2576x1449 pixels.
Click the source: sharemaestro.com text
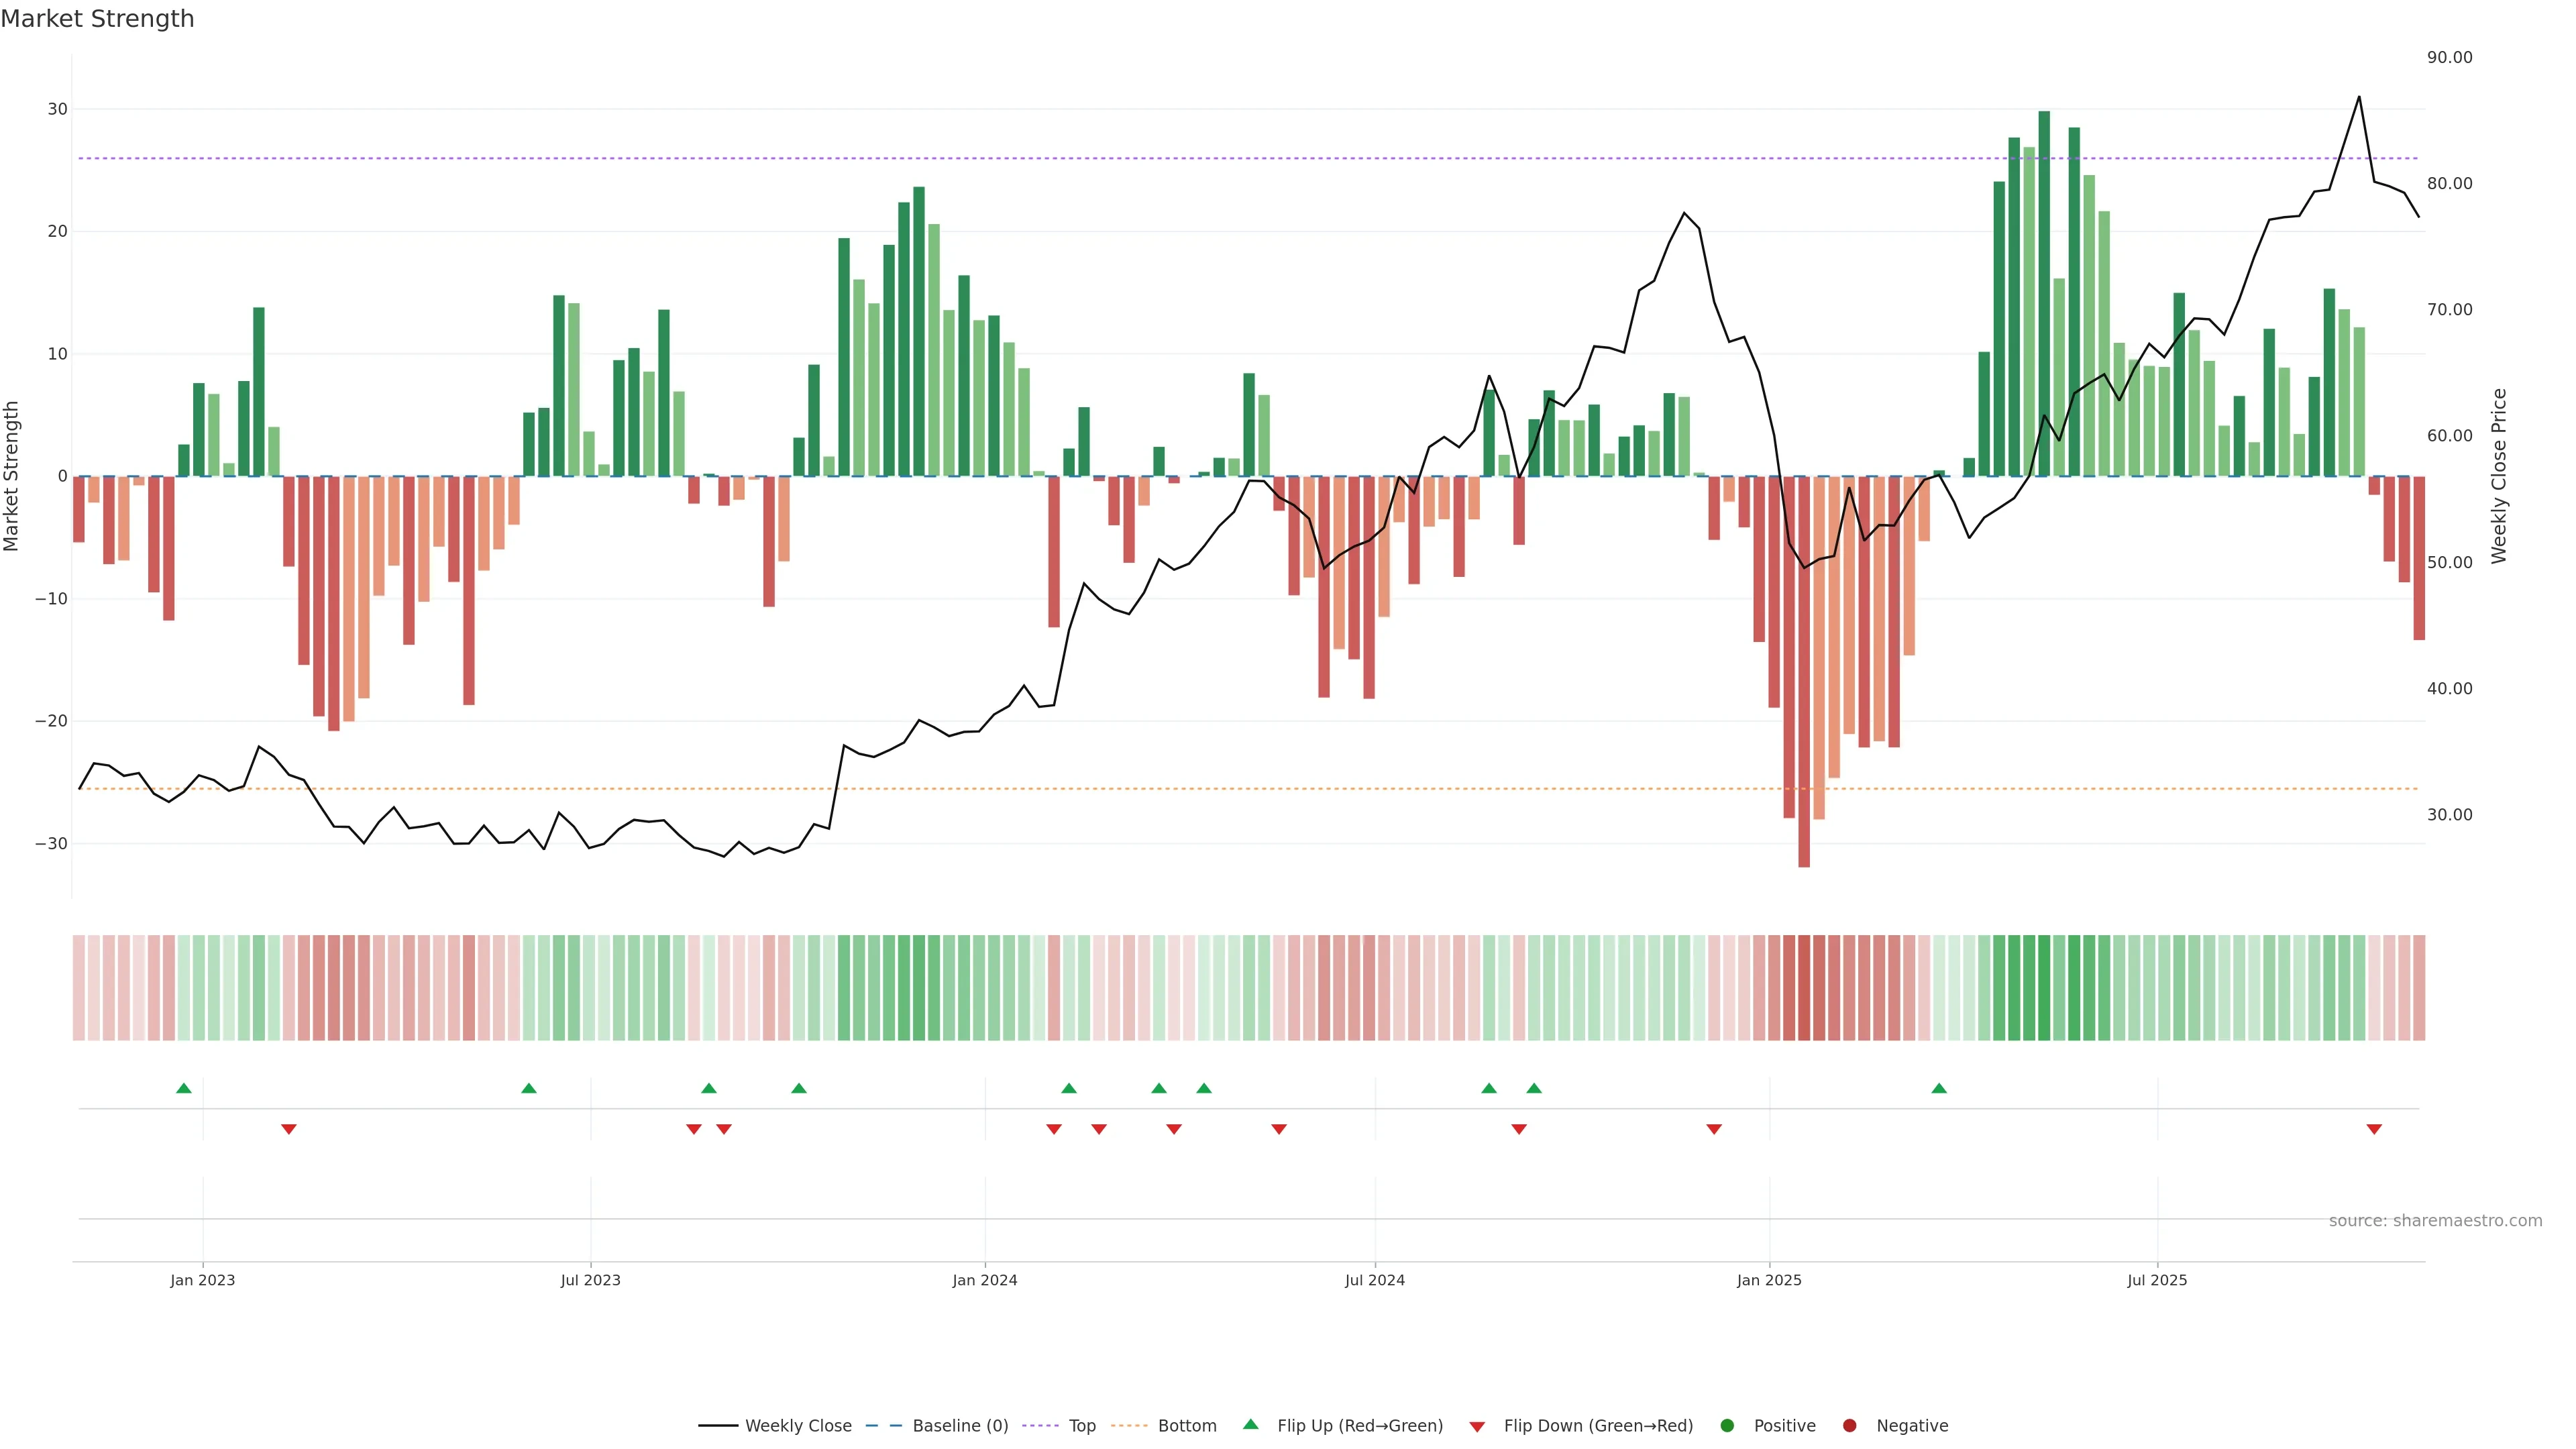pos(2435,1221)
